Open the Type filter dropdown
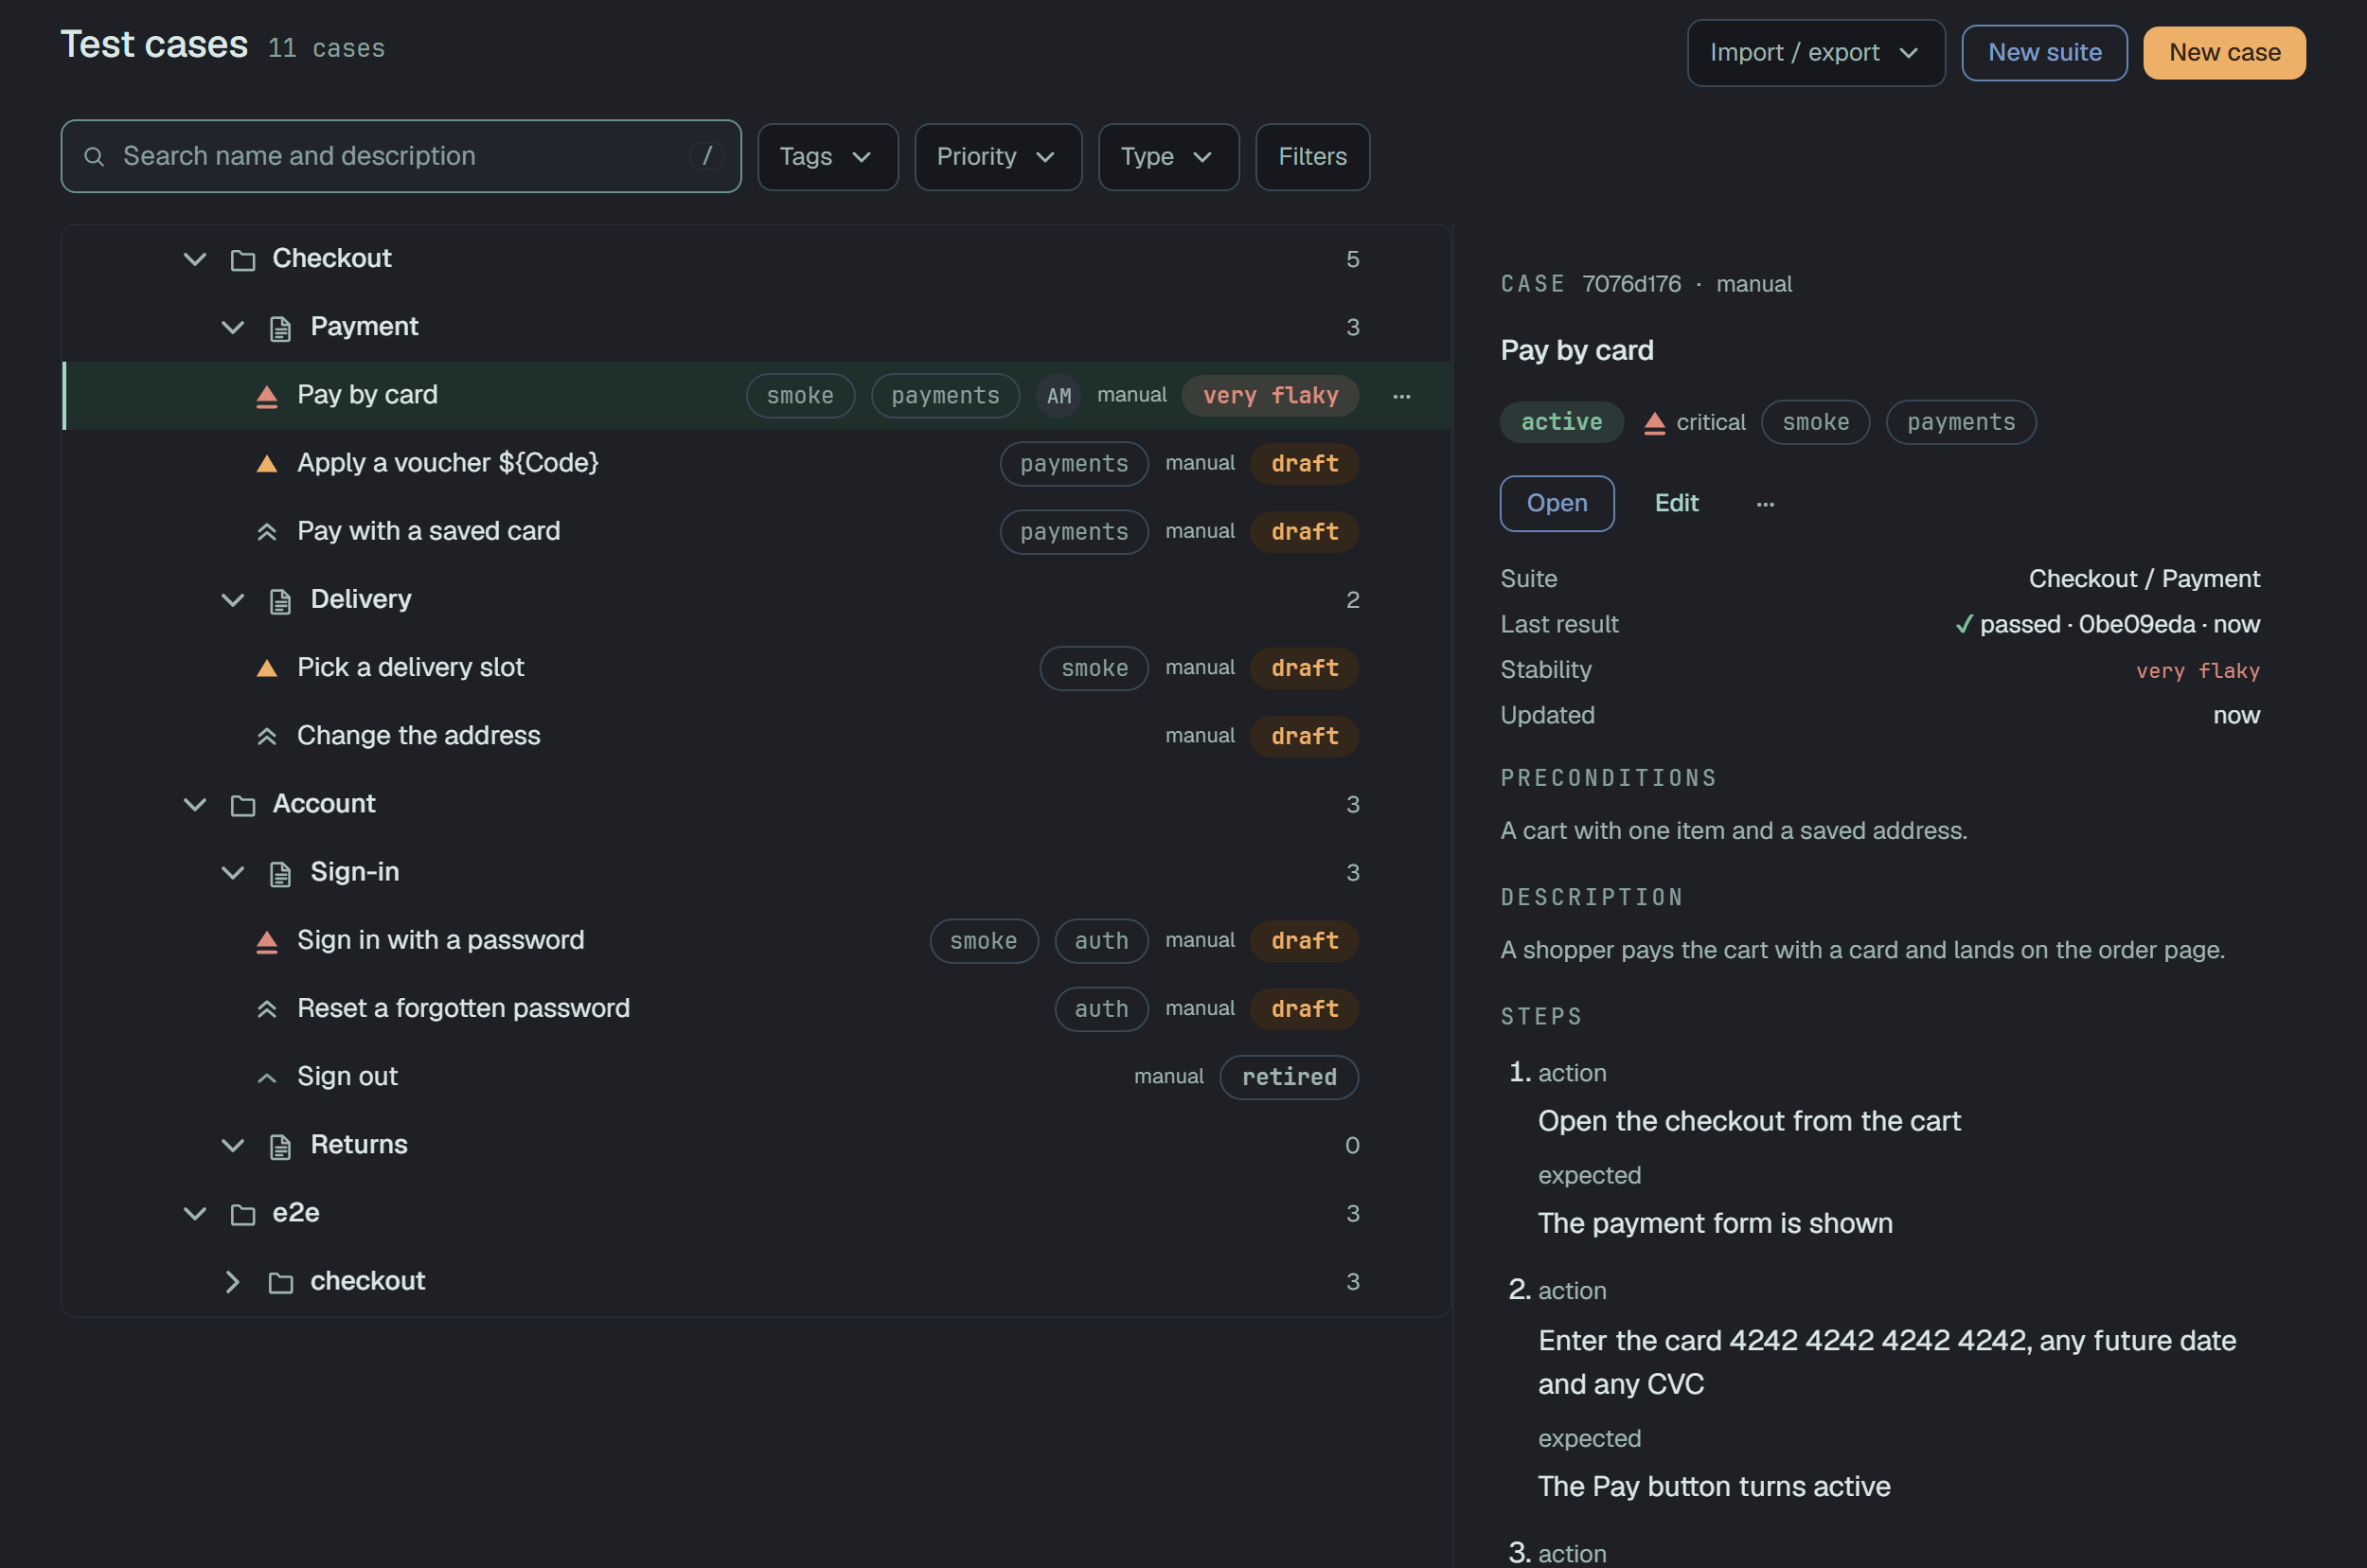The width and height of the screenshot is (2367, 1568). [1168, 157]
